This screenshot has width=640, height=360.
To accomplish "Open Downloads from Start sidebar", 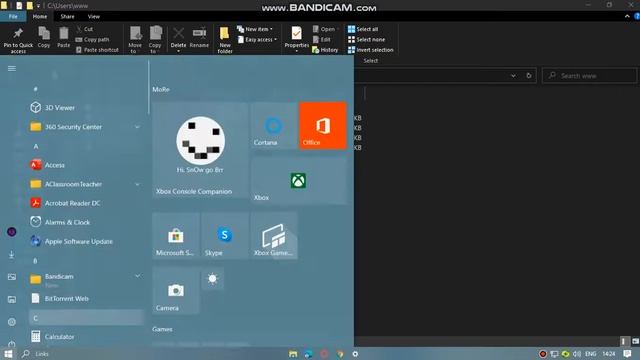I will click(x=12, y=255).
